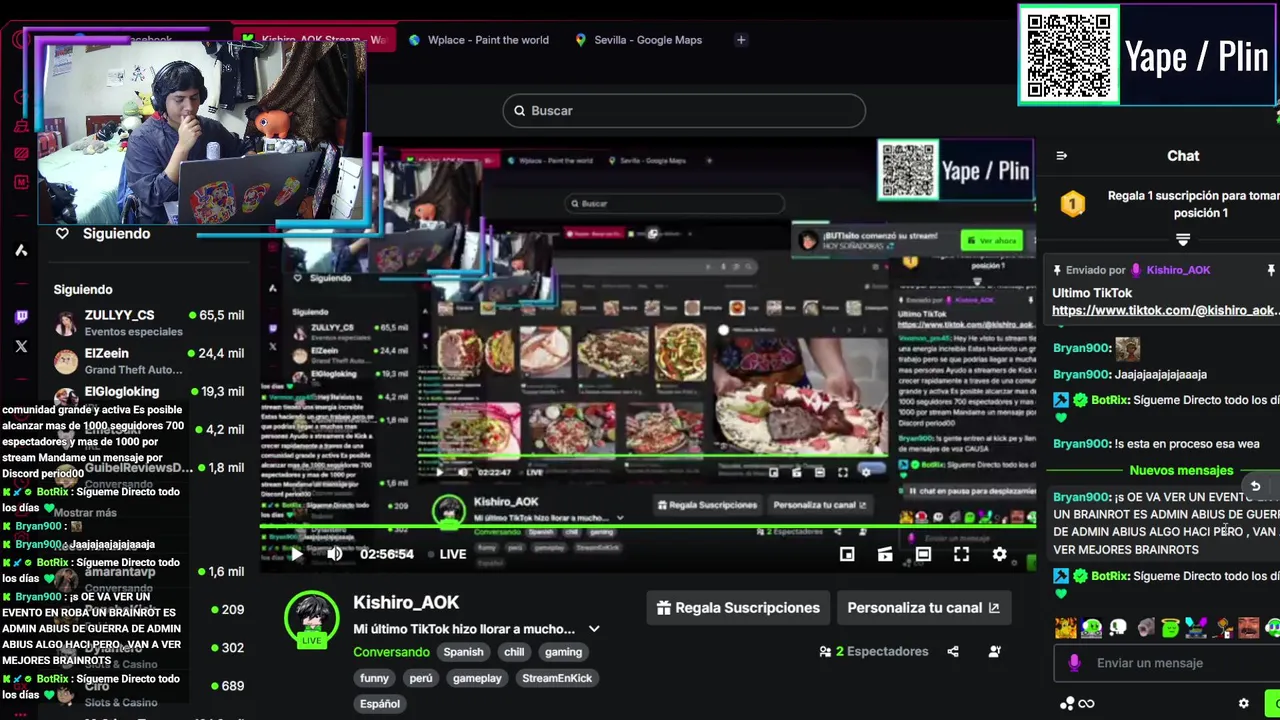The width and height of the screenshot is (1280, 720).
Task: Open ZULLYY_CS channel in Siguiendo list
Action: coord(150,322)
